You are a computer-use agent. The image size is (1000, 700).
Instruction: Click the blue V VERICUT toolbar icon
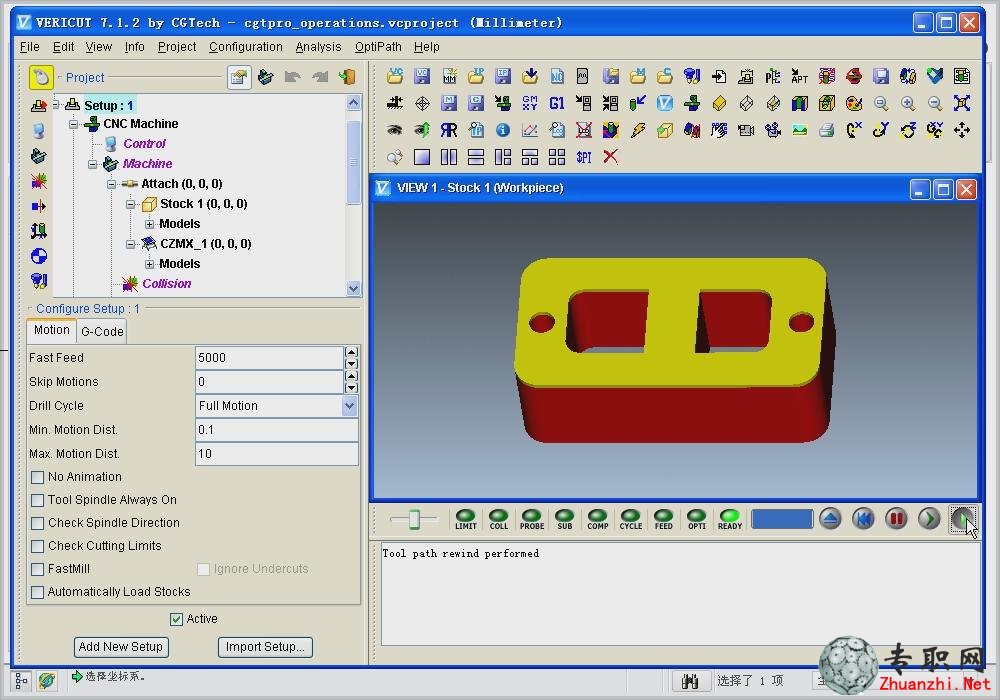point(665,103)
